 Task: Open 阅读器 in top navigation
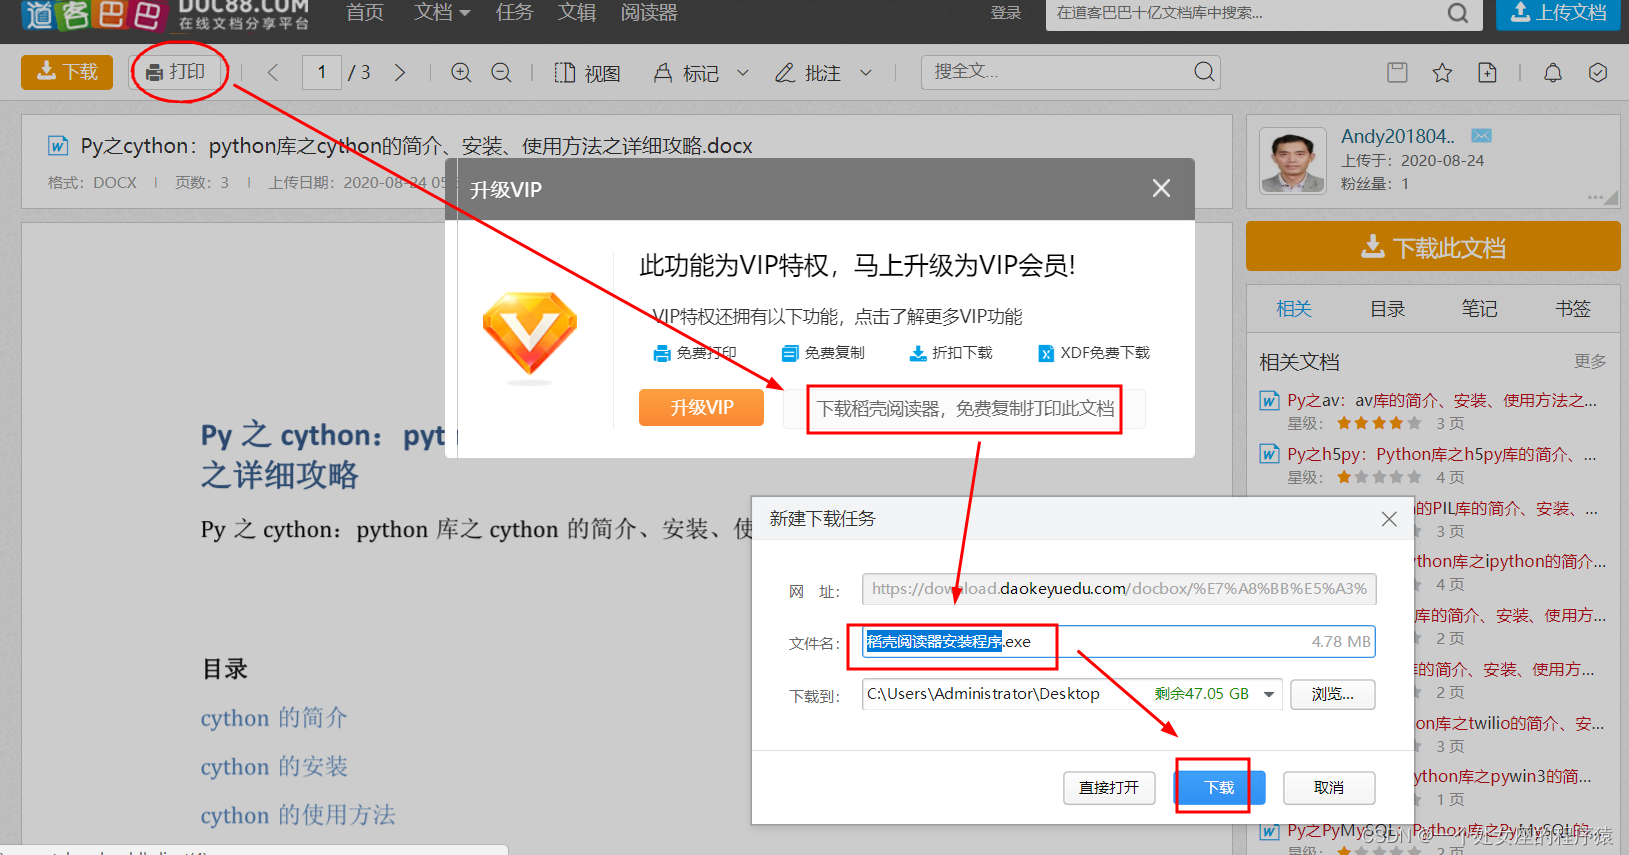pos(649,12)
